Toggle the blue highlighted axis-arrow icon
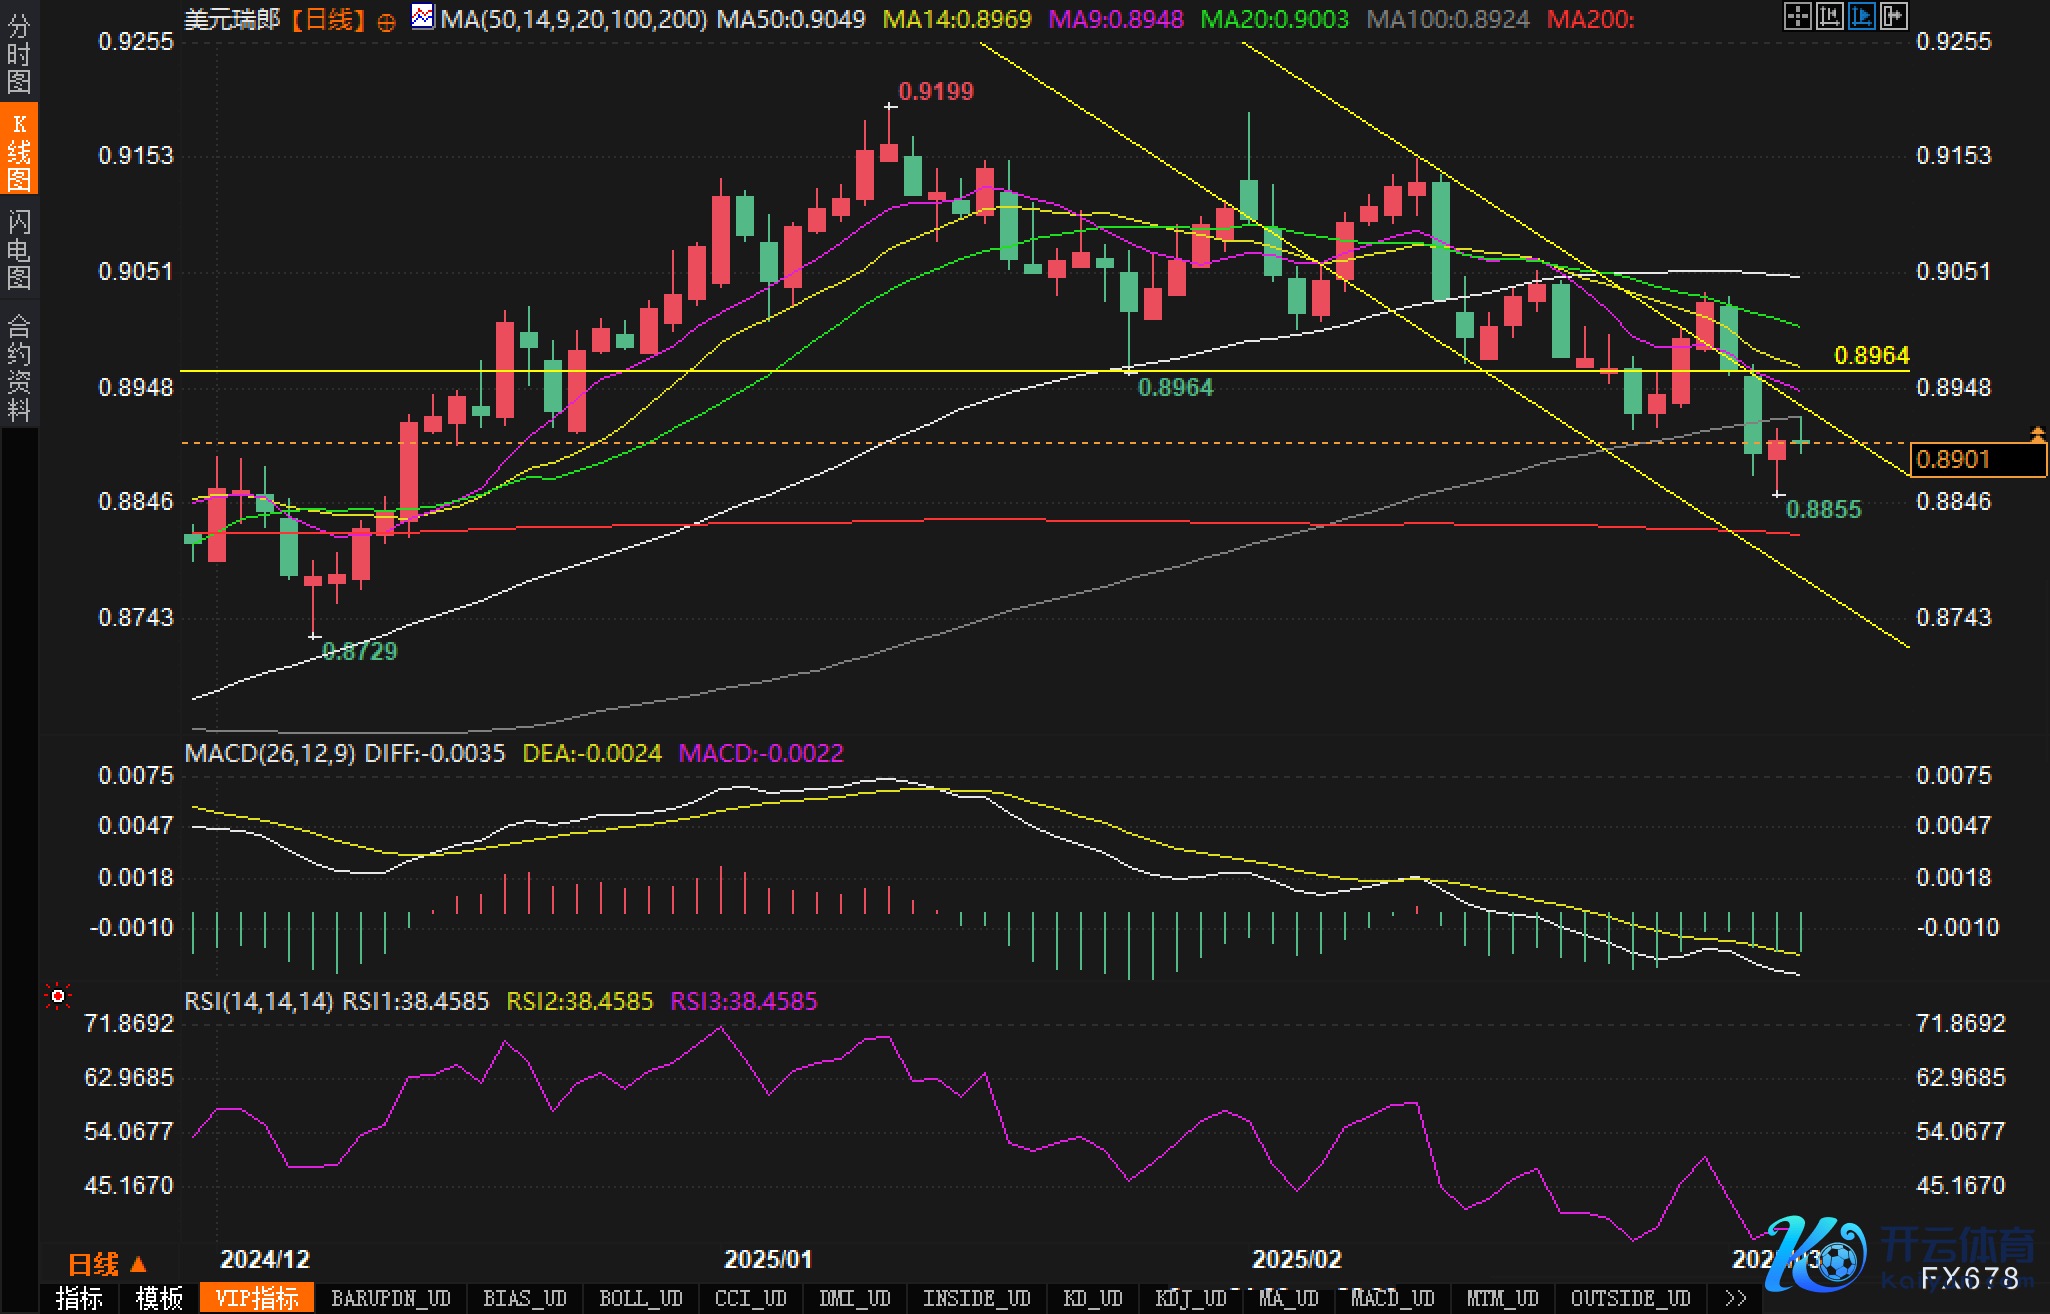The width and height of the screenshot is (2050, 1314). pyautogui.click(x=1861, y=16)
